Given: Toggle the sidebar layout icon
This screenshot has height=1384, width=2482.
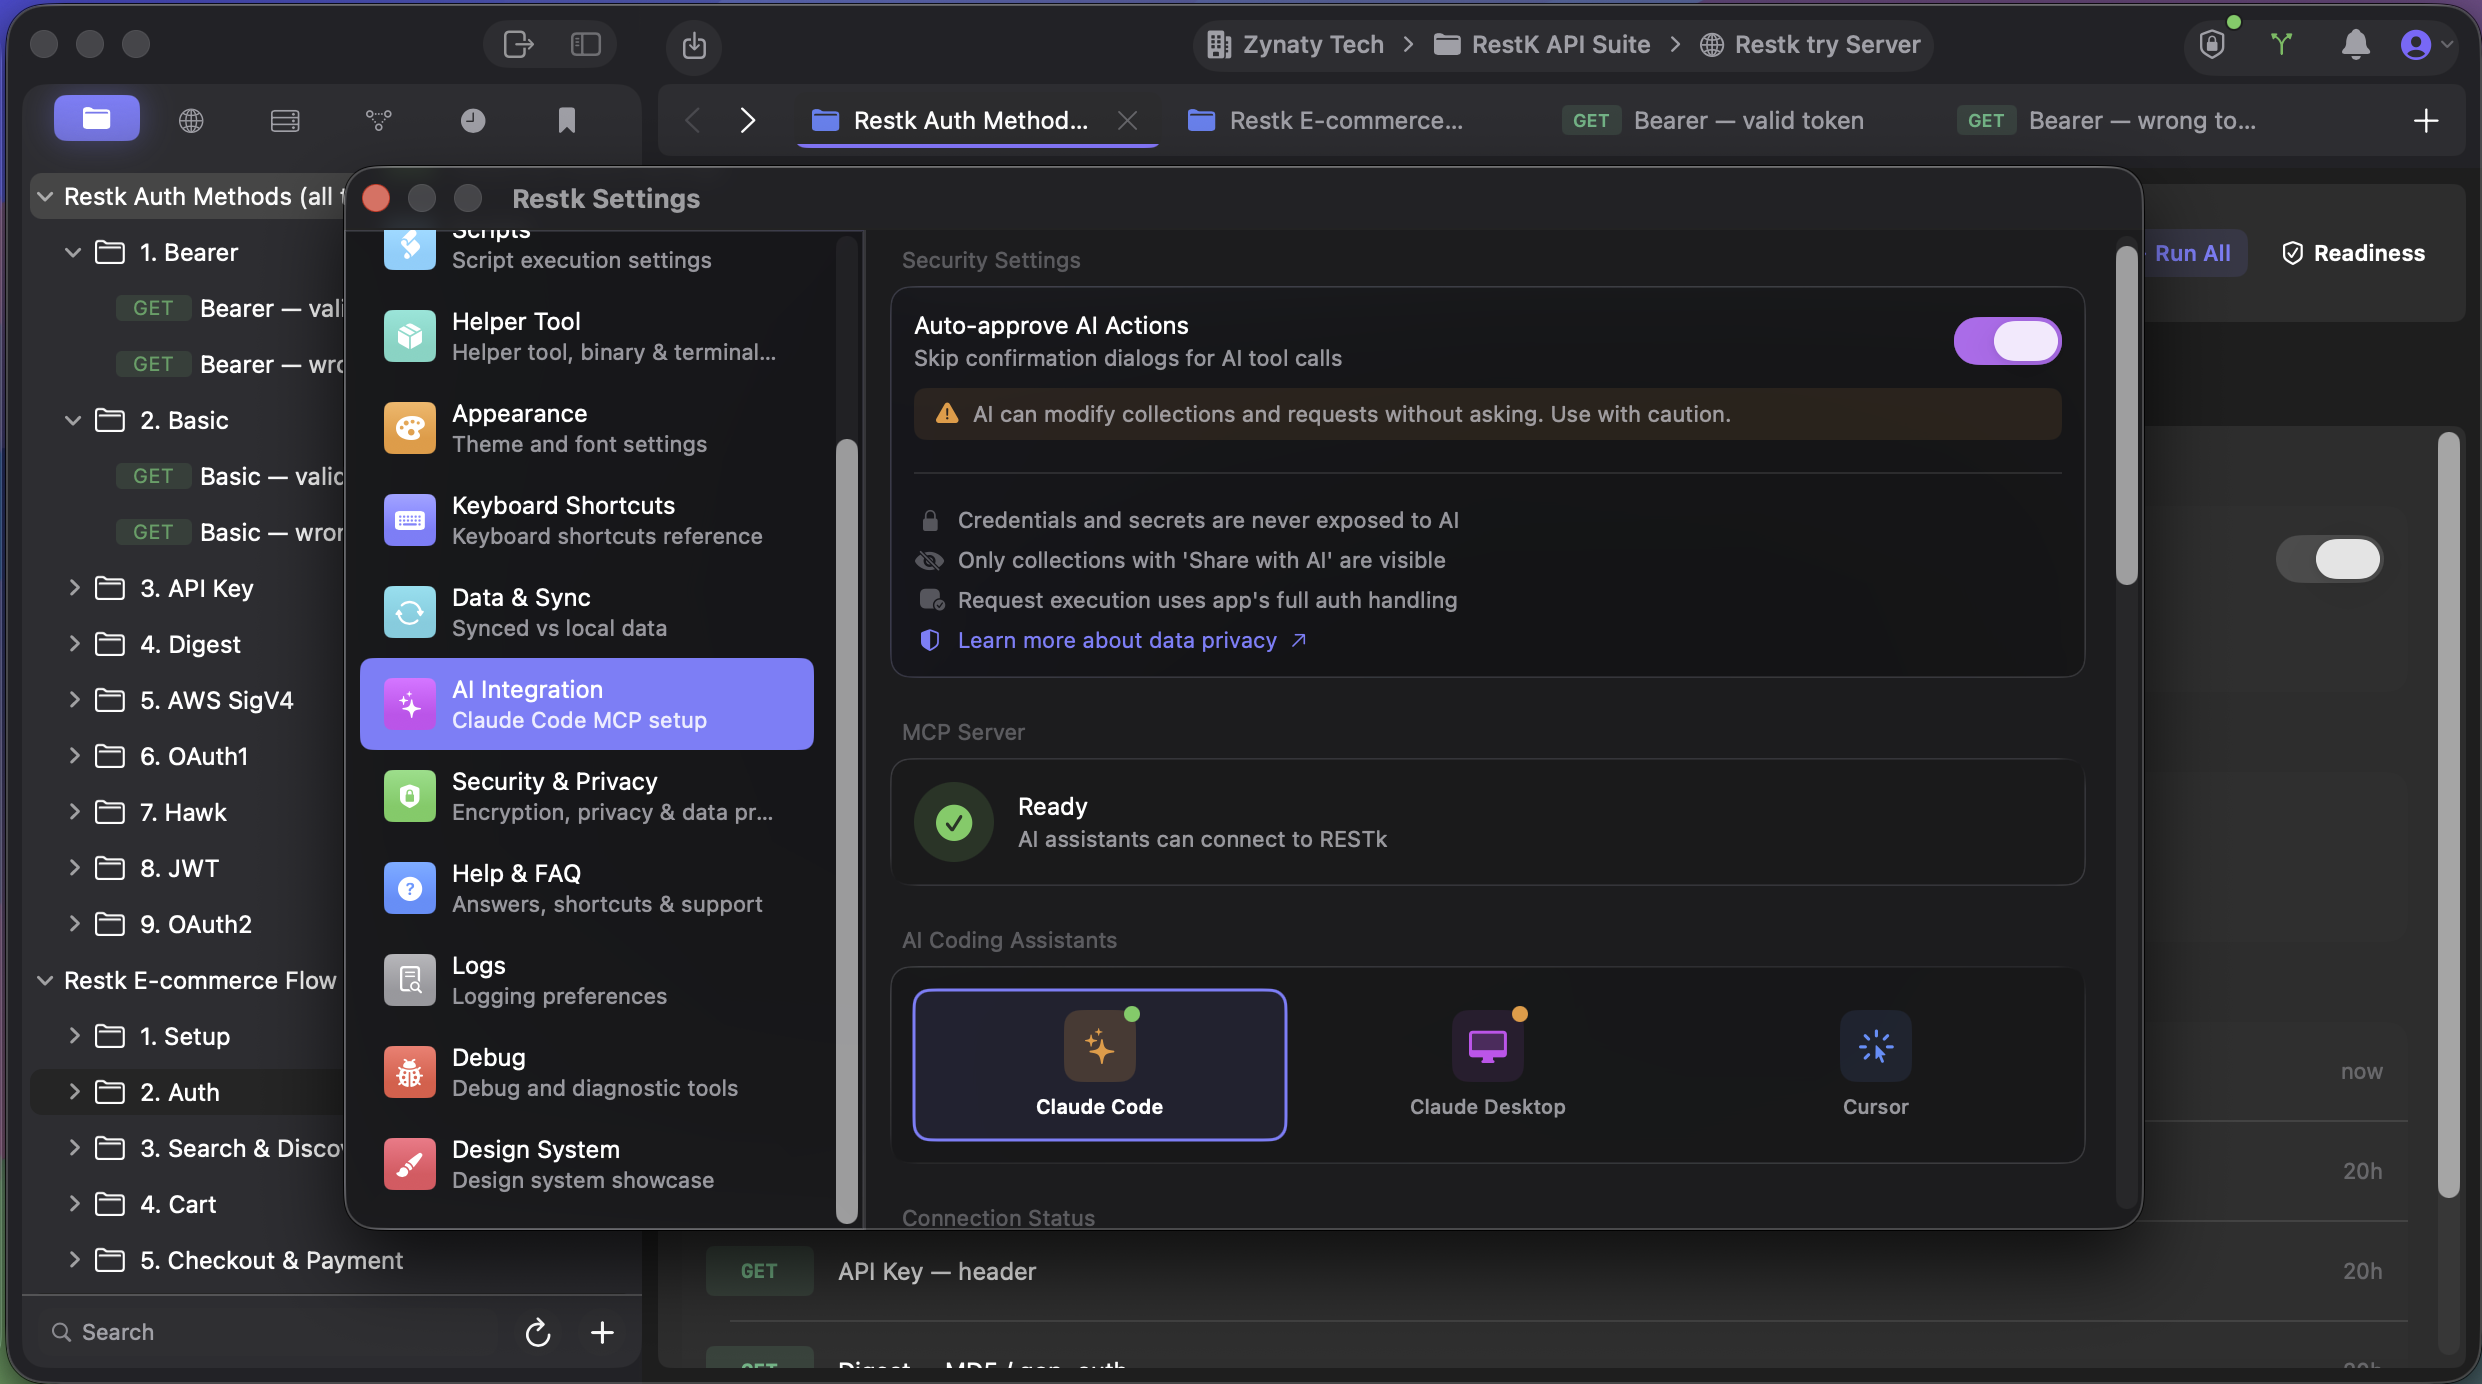Looking at the screenshot, I should coord(585,44).
